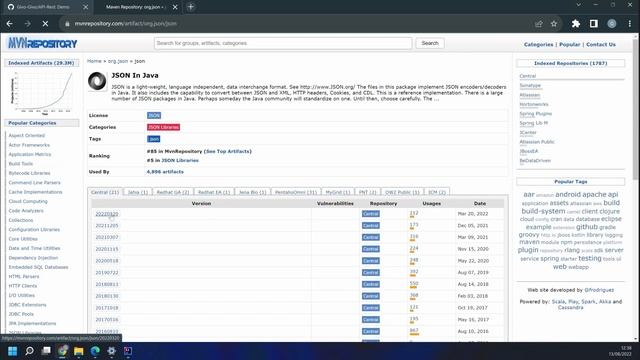Open IntelliJ IDEA from the taskbar

coord(128,351)
